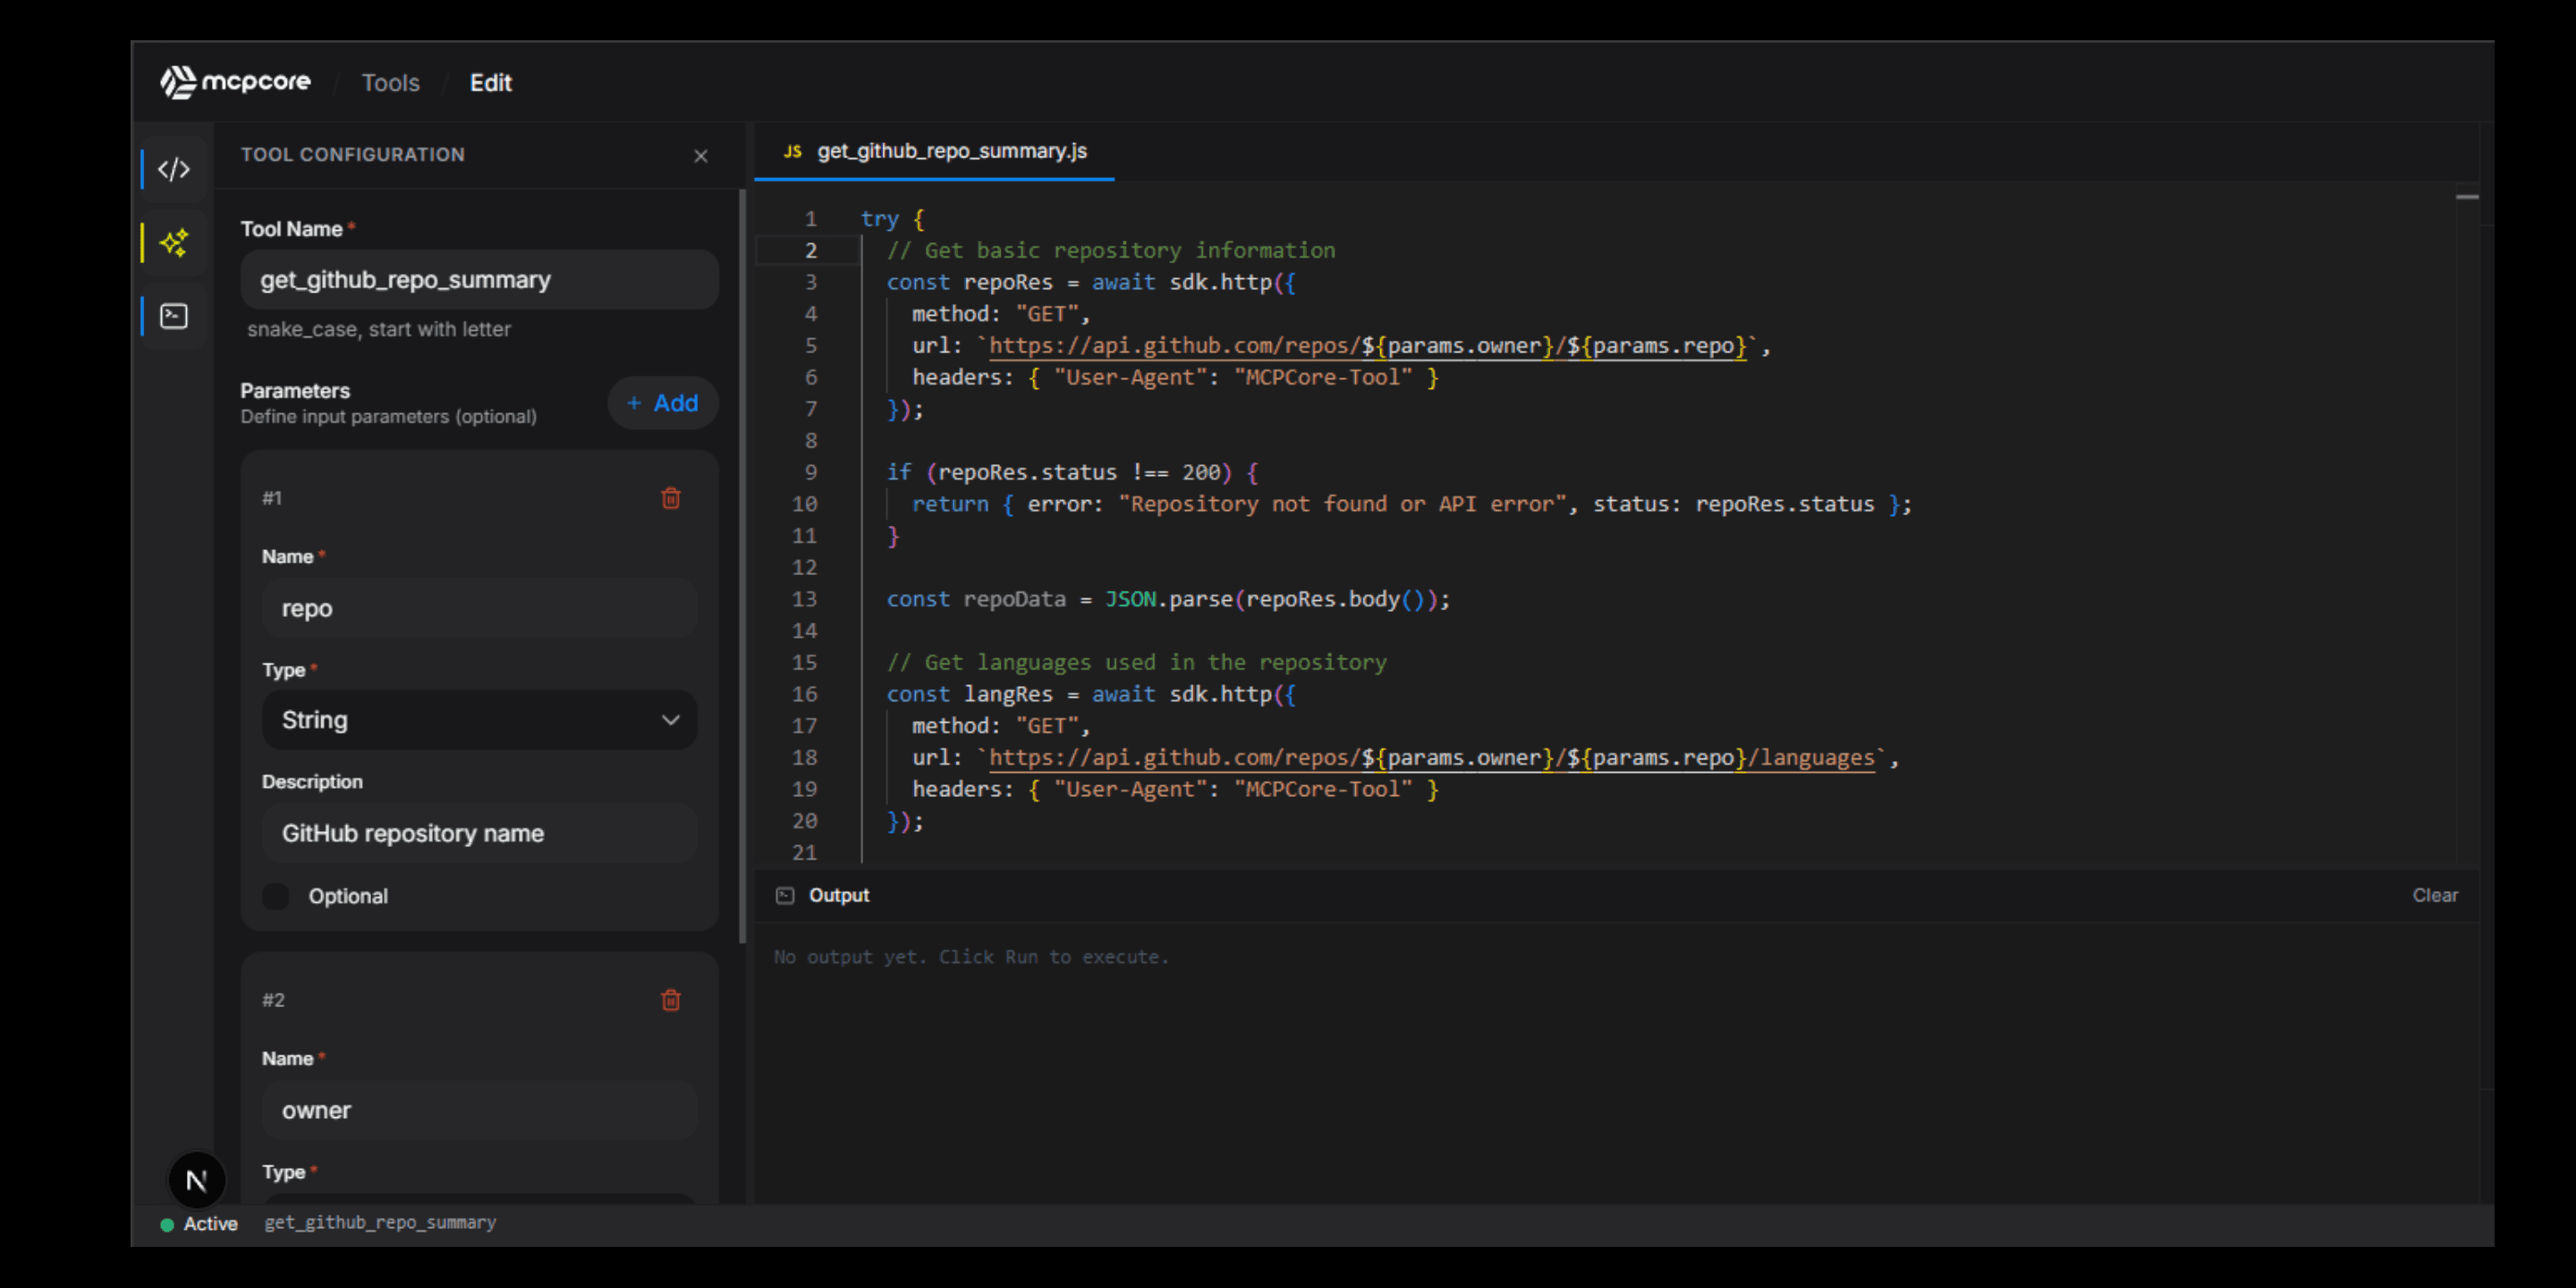Click the round N avatar badge
This screenshot has height=1288, width=2576.
pos(197,1181)
